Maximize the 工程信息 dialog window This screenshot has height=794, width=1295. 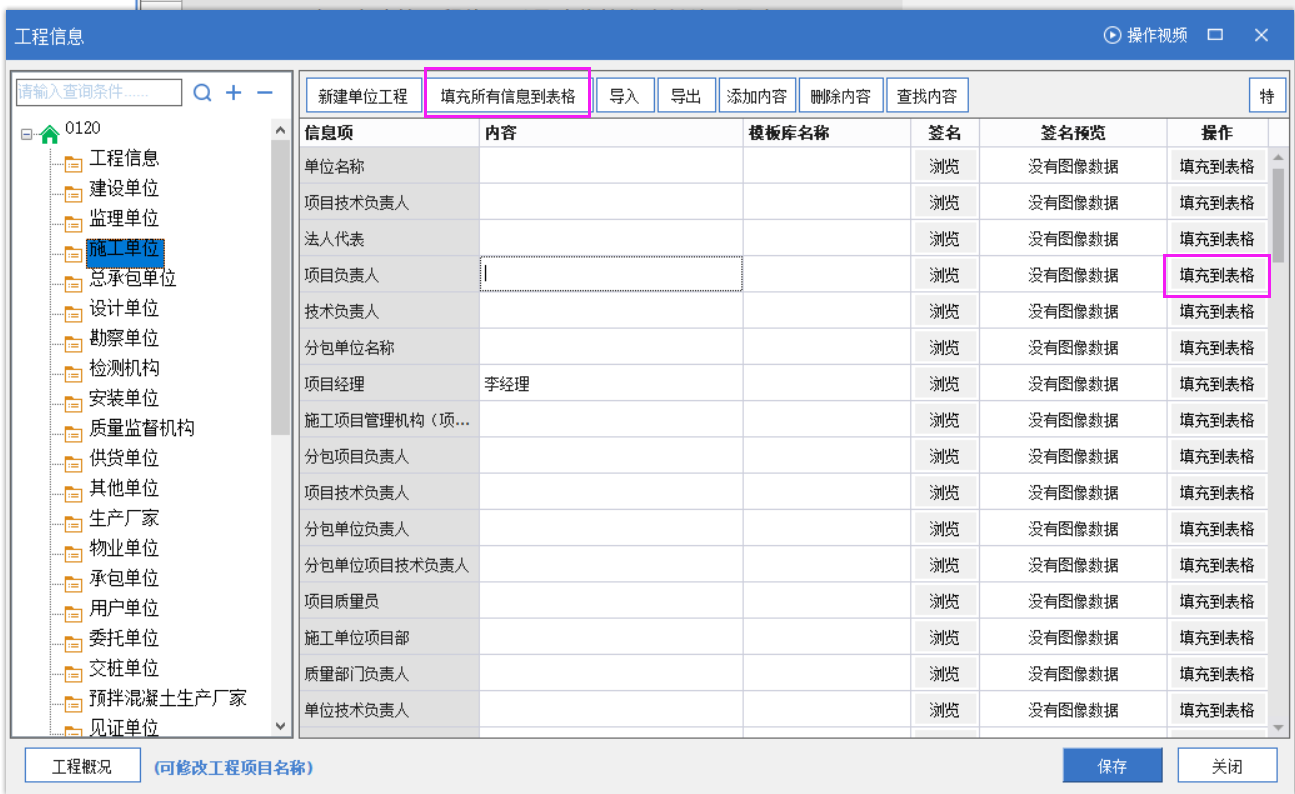coord(1215,35)
